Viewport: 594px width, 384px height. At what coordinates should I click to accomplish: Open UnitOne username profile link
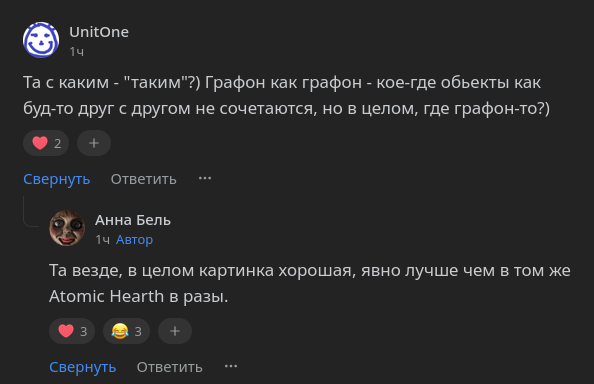99,32
